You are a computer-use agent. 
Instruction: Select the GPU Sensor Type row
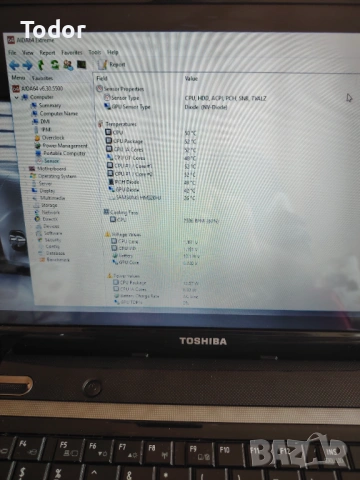(127, 107)
